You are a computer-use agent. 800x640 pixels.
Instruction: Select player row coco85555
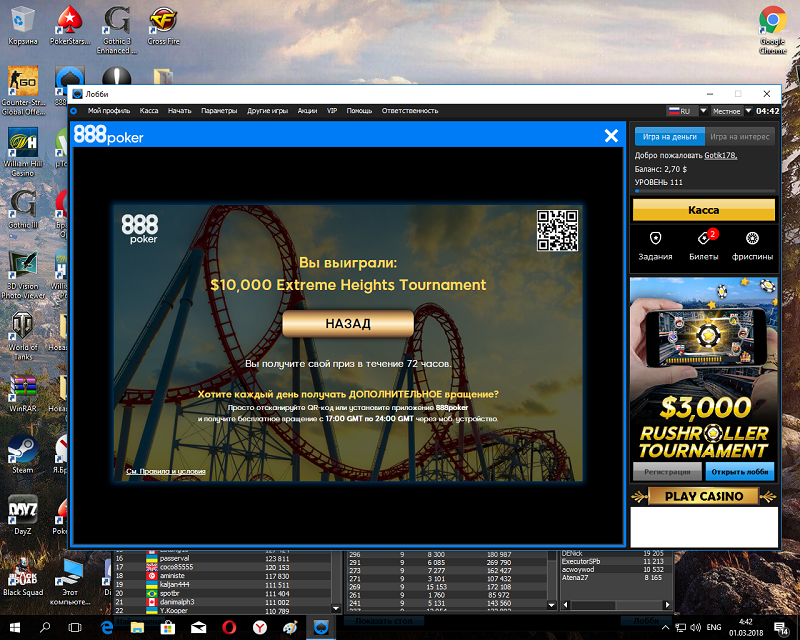coord(222,567)
